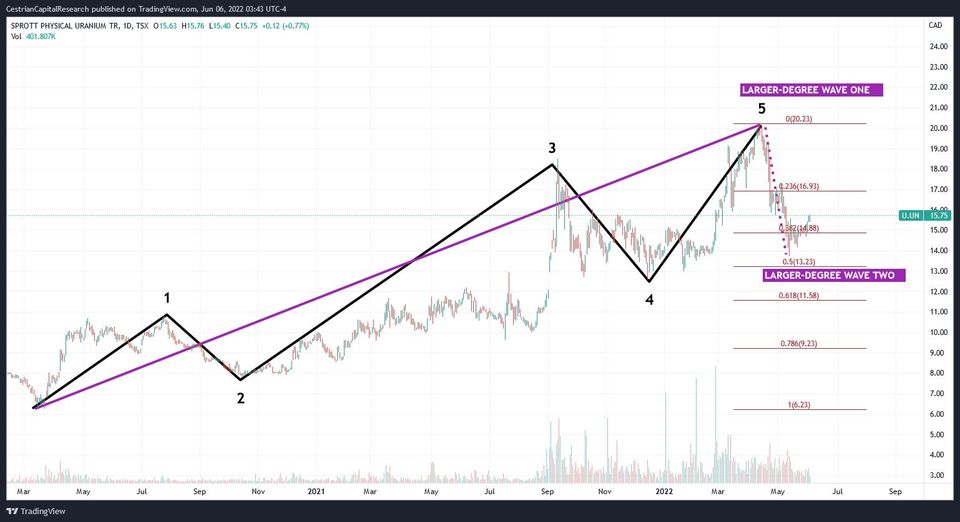The width and height of the screenshot is (960, 522).
Task: Click the U.UN 15.75 current price tag
Action: point(924,215)
